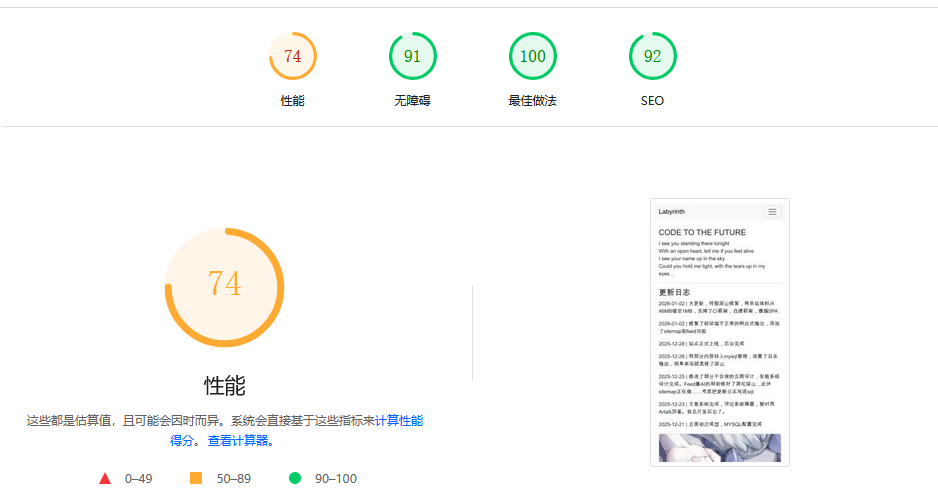
Task: Click the CODE TO THE FUTURE heading
Action: point(702,232)
